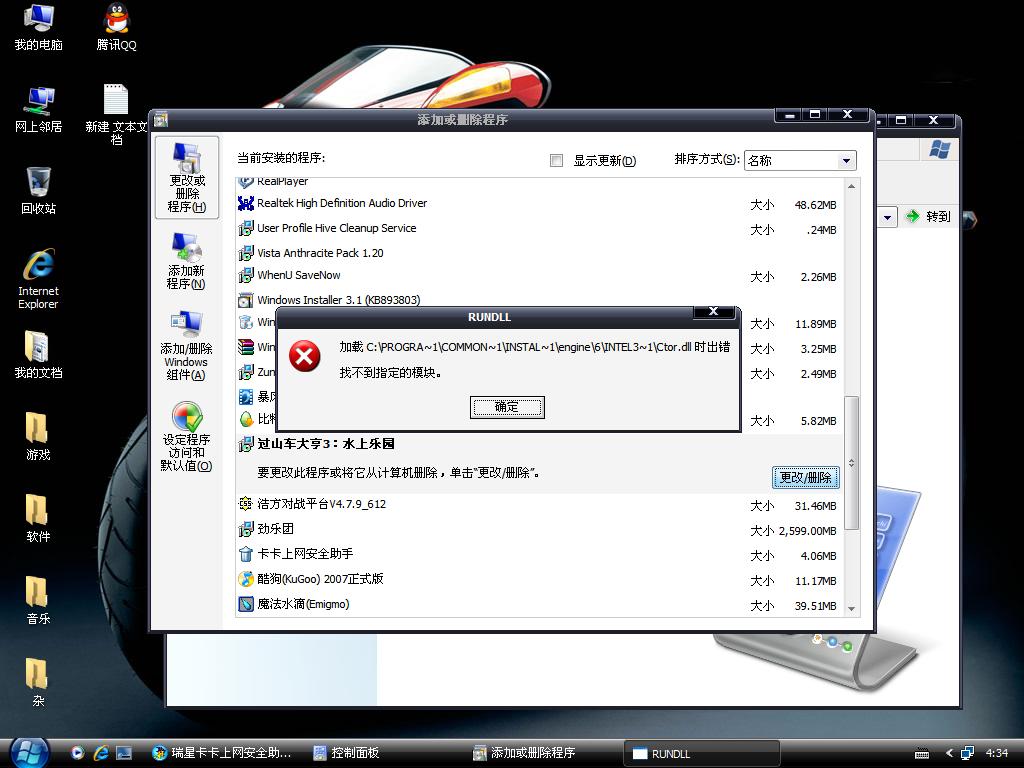Toggle the 显示更新 checkbox
Screen dimensions: 1024x768
click(556, 161)
